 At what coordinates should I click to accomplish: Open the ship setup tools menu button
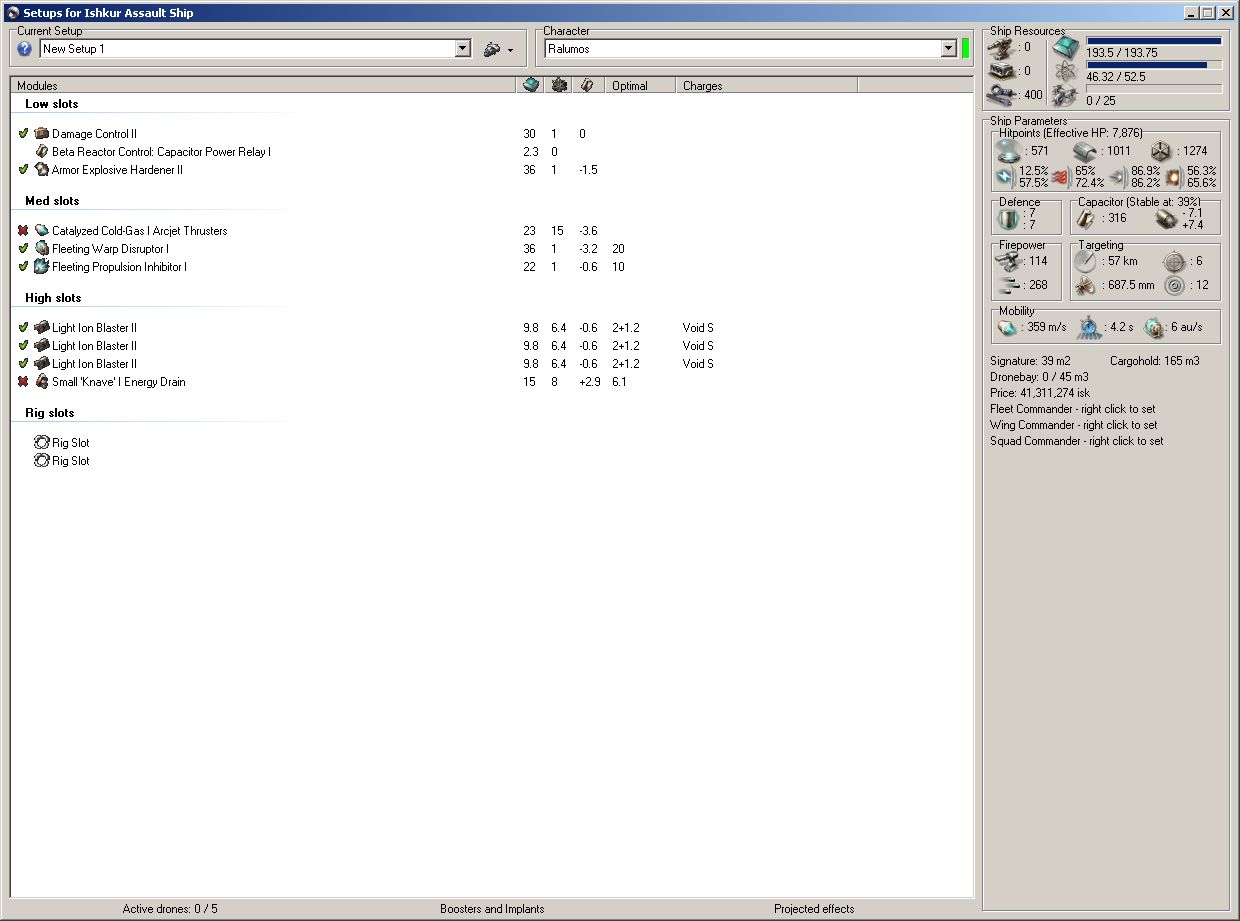[498, 49]
